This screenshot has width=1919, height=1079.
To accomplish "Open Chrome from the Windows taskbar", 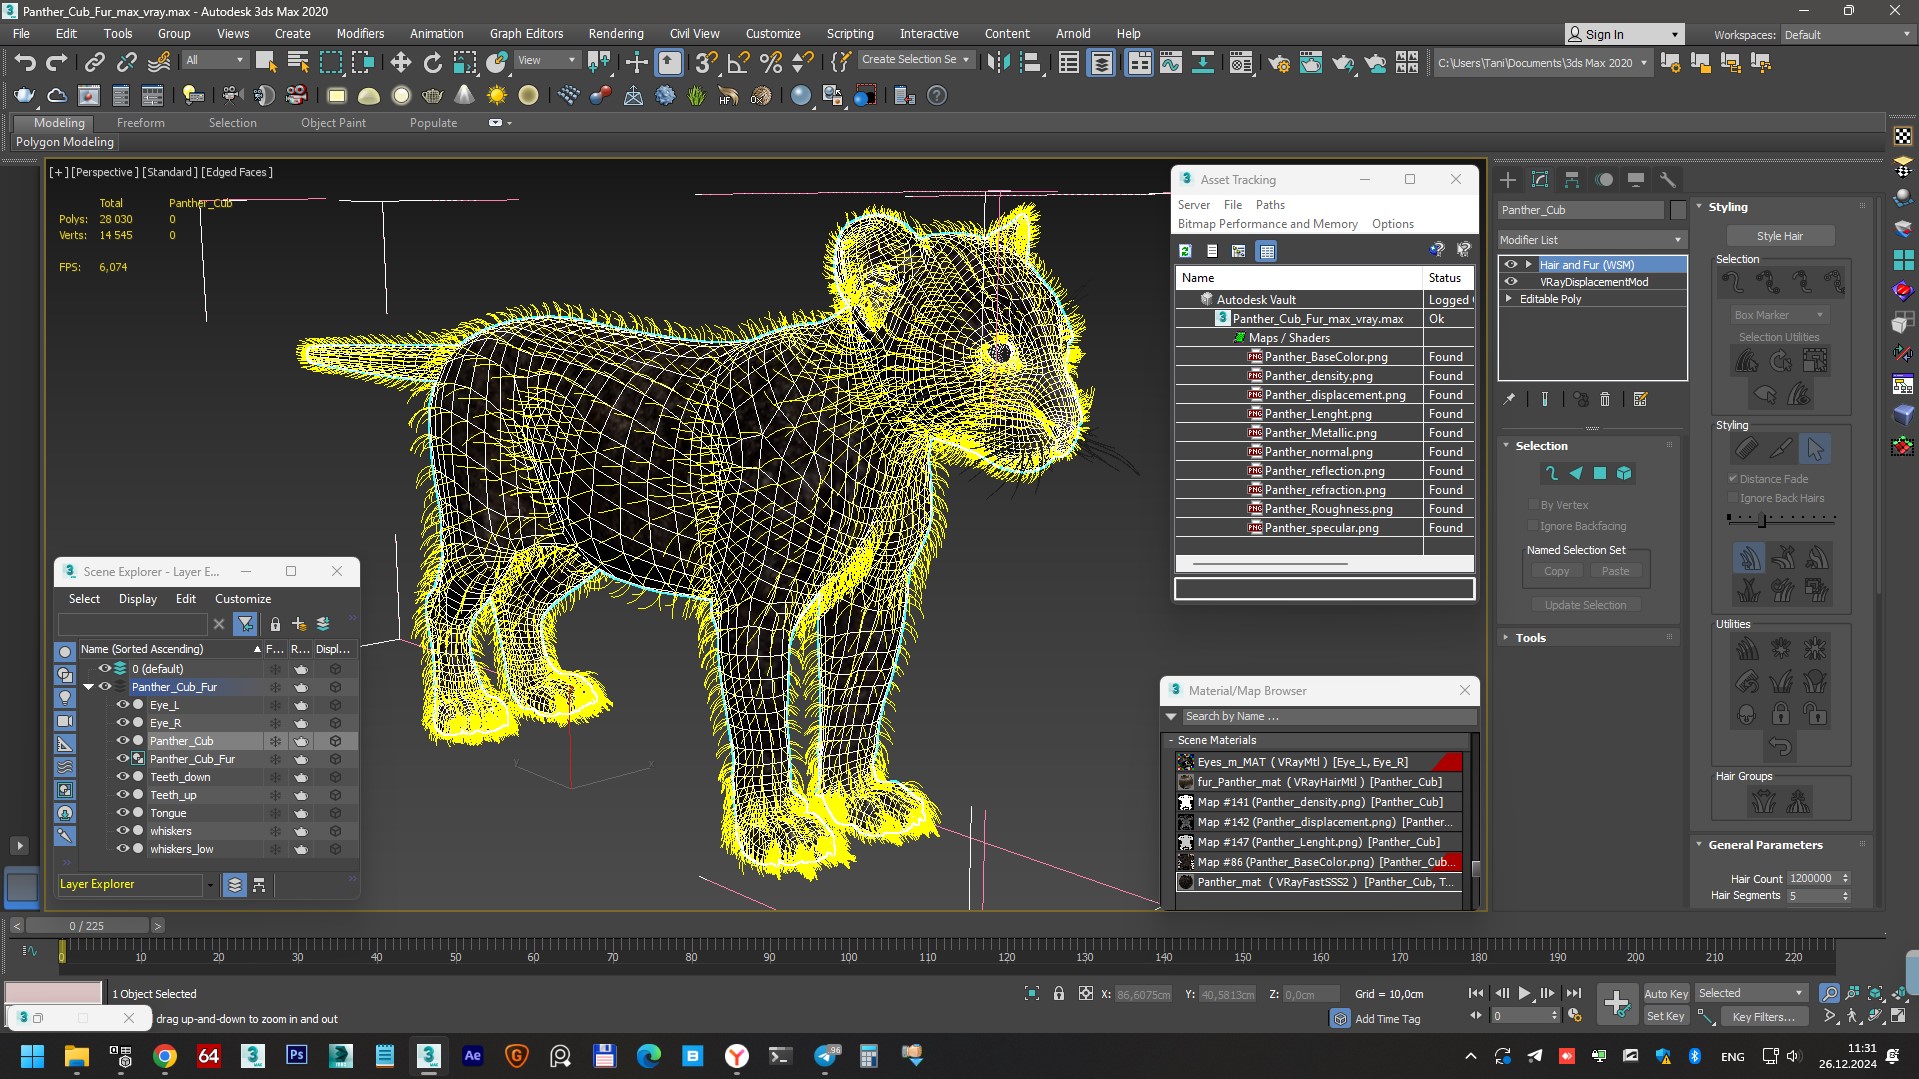I will pyautogui.click(x=165, y=1056).
